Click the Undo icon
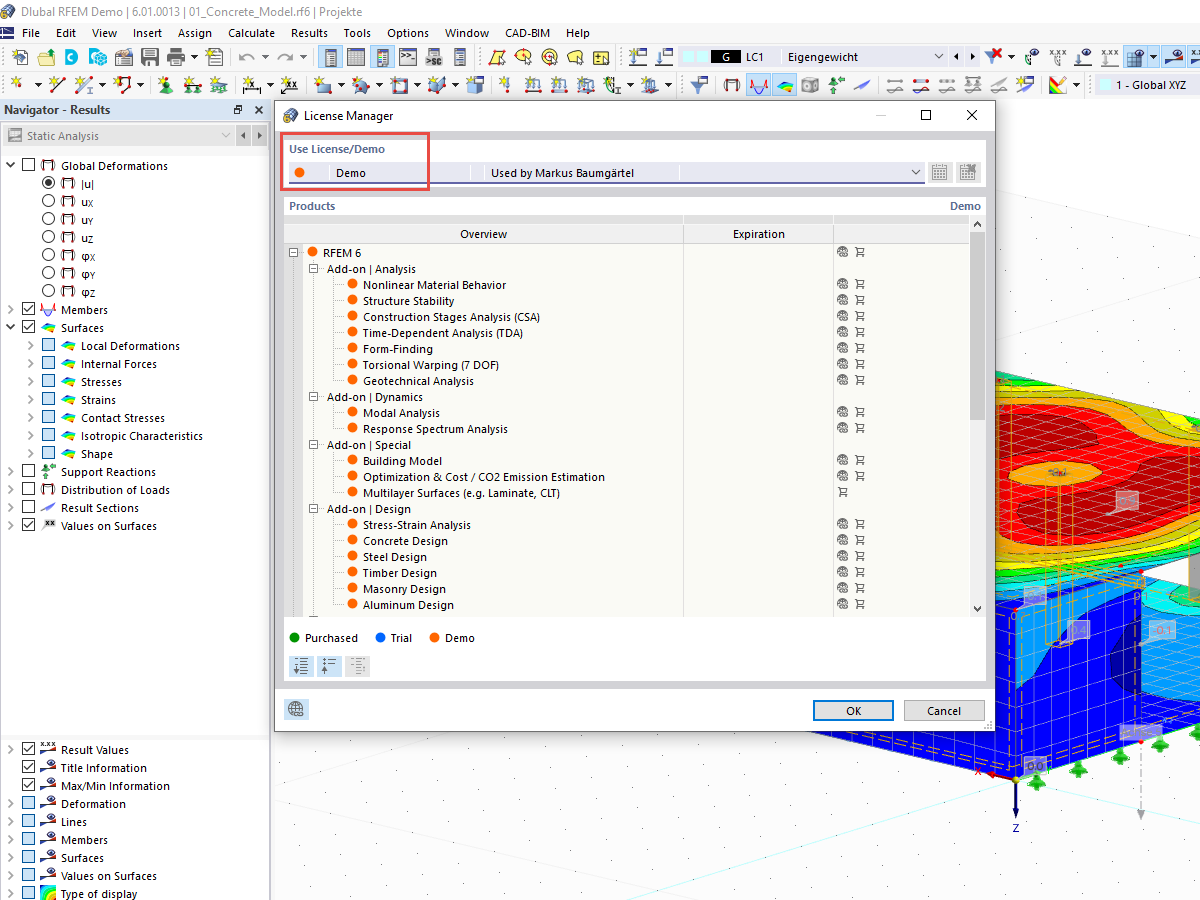 coord(247,57)
